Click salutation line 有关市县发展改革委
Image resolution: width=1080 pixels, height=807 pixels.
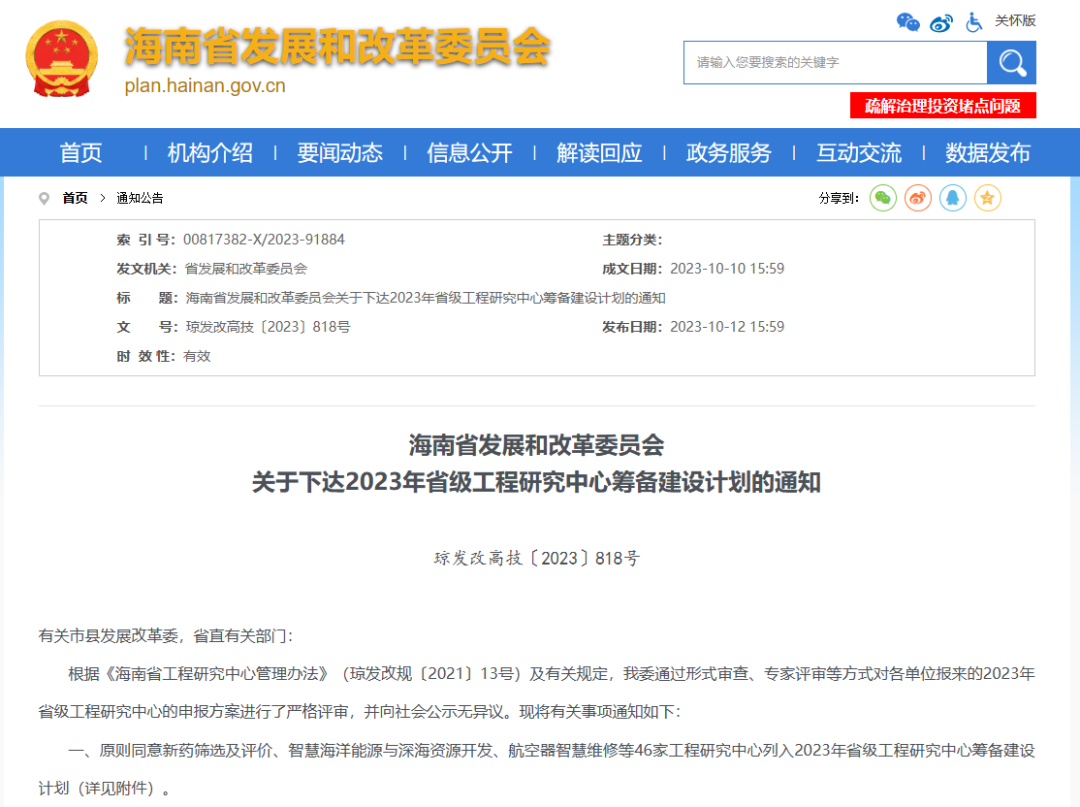[165, 636]
